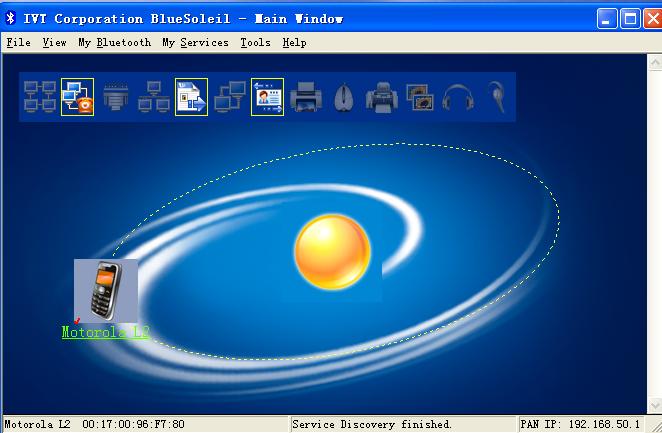Maximize the BlueSoleil main window
The height and width of the screenshot is (433, 662).
coord(630,19)
